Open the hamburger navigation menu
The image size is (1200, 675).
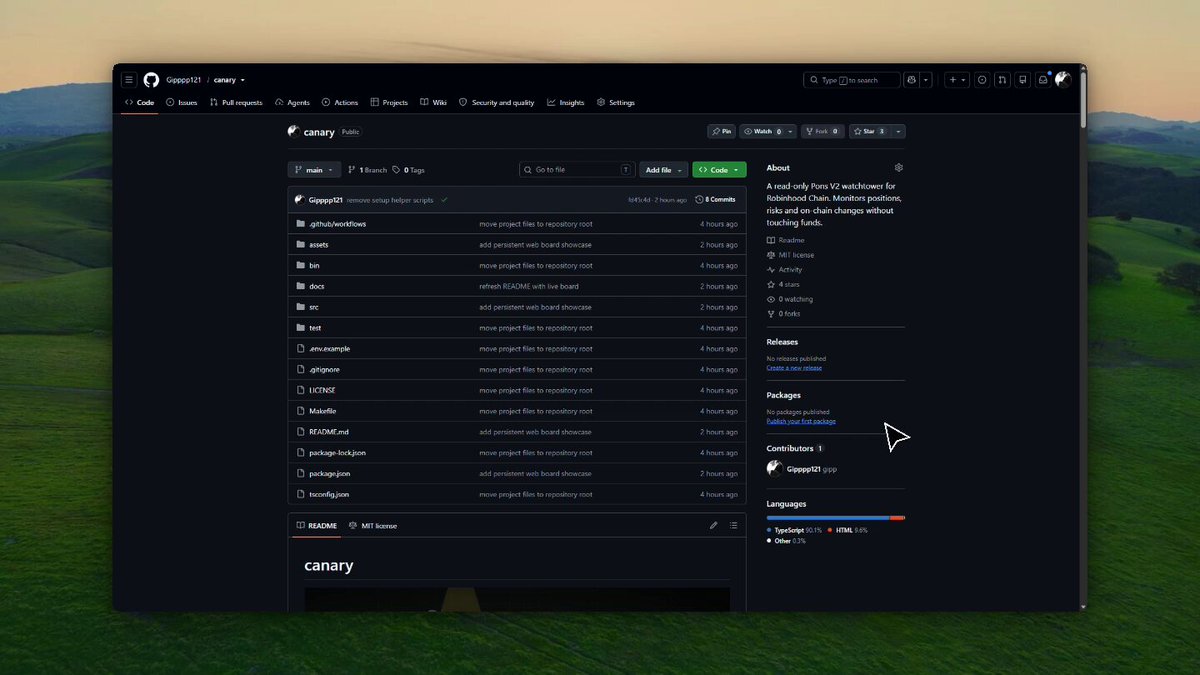129,80
